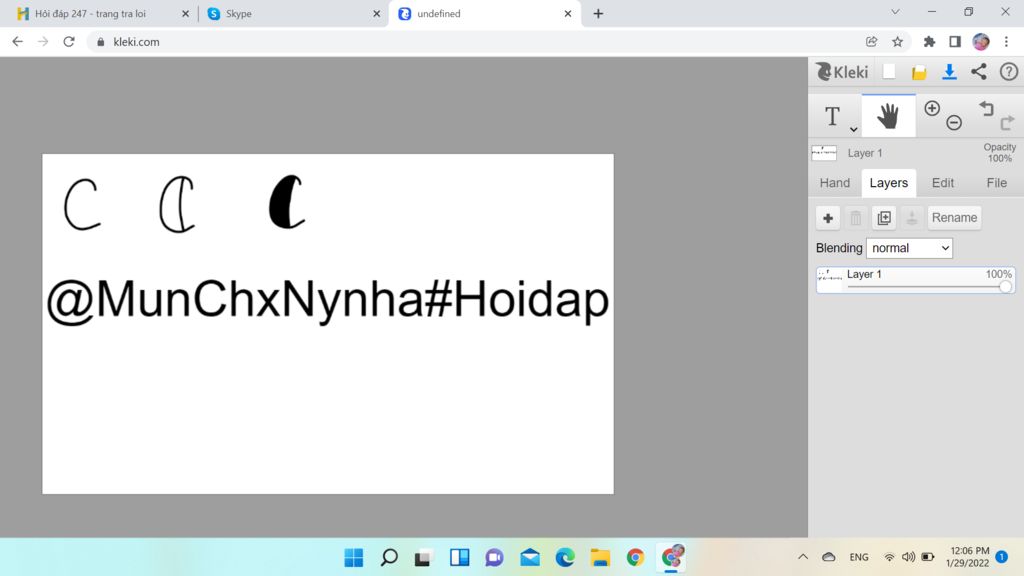
Task: Switch to the Hand tab
Action: click(835, 183)
